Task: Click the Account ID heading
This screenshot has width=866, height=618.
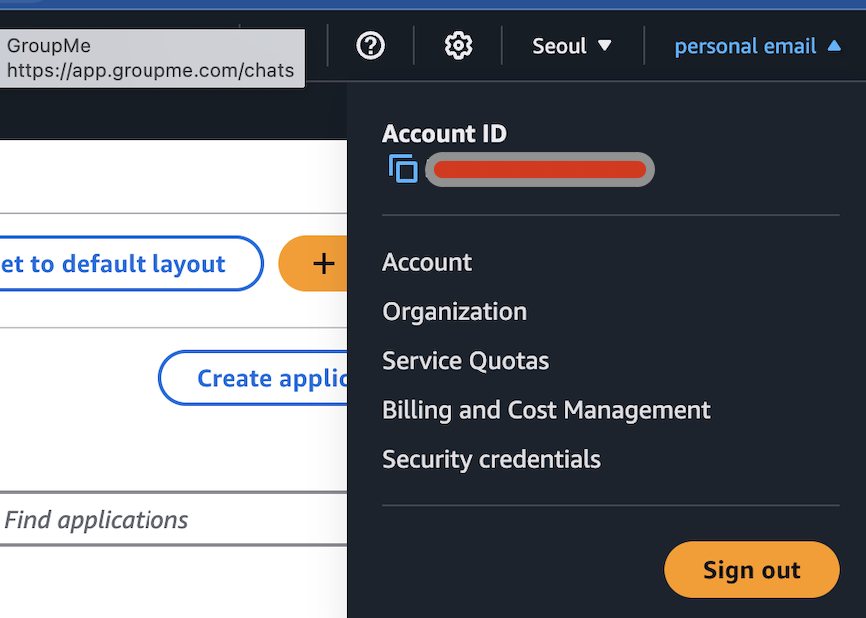Action: point(444,134)
